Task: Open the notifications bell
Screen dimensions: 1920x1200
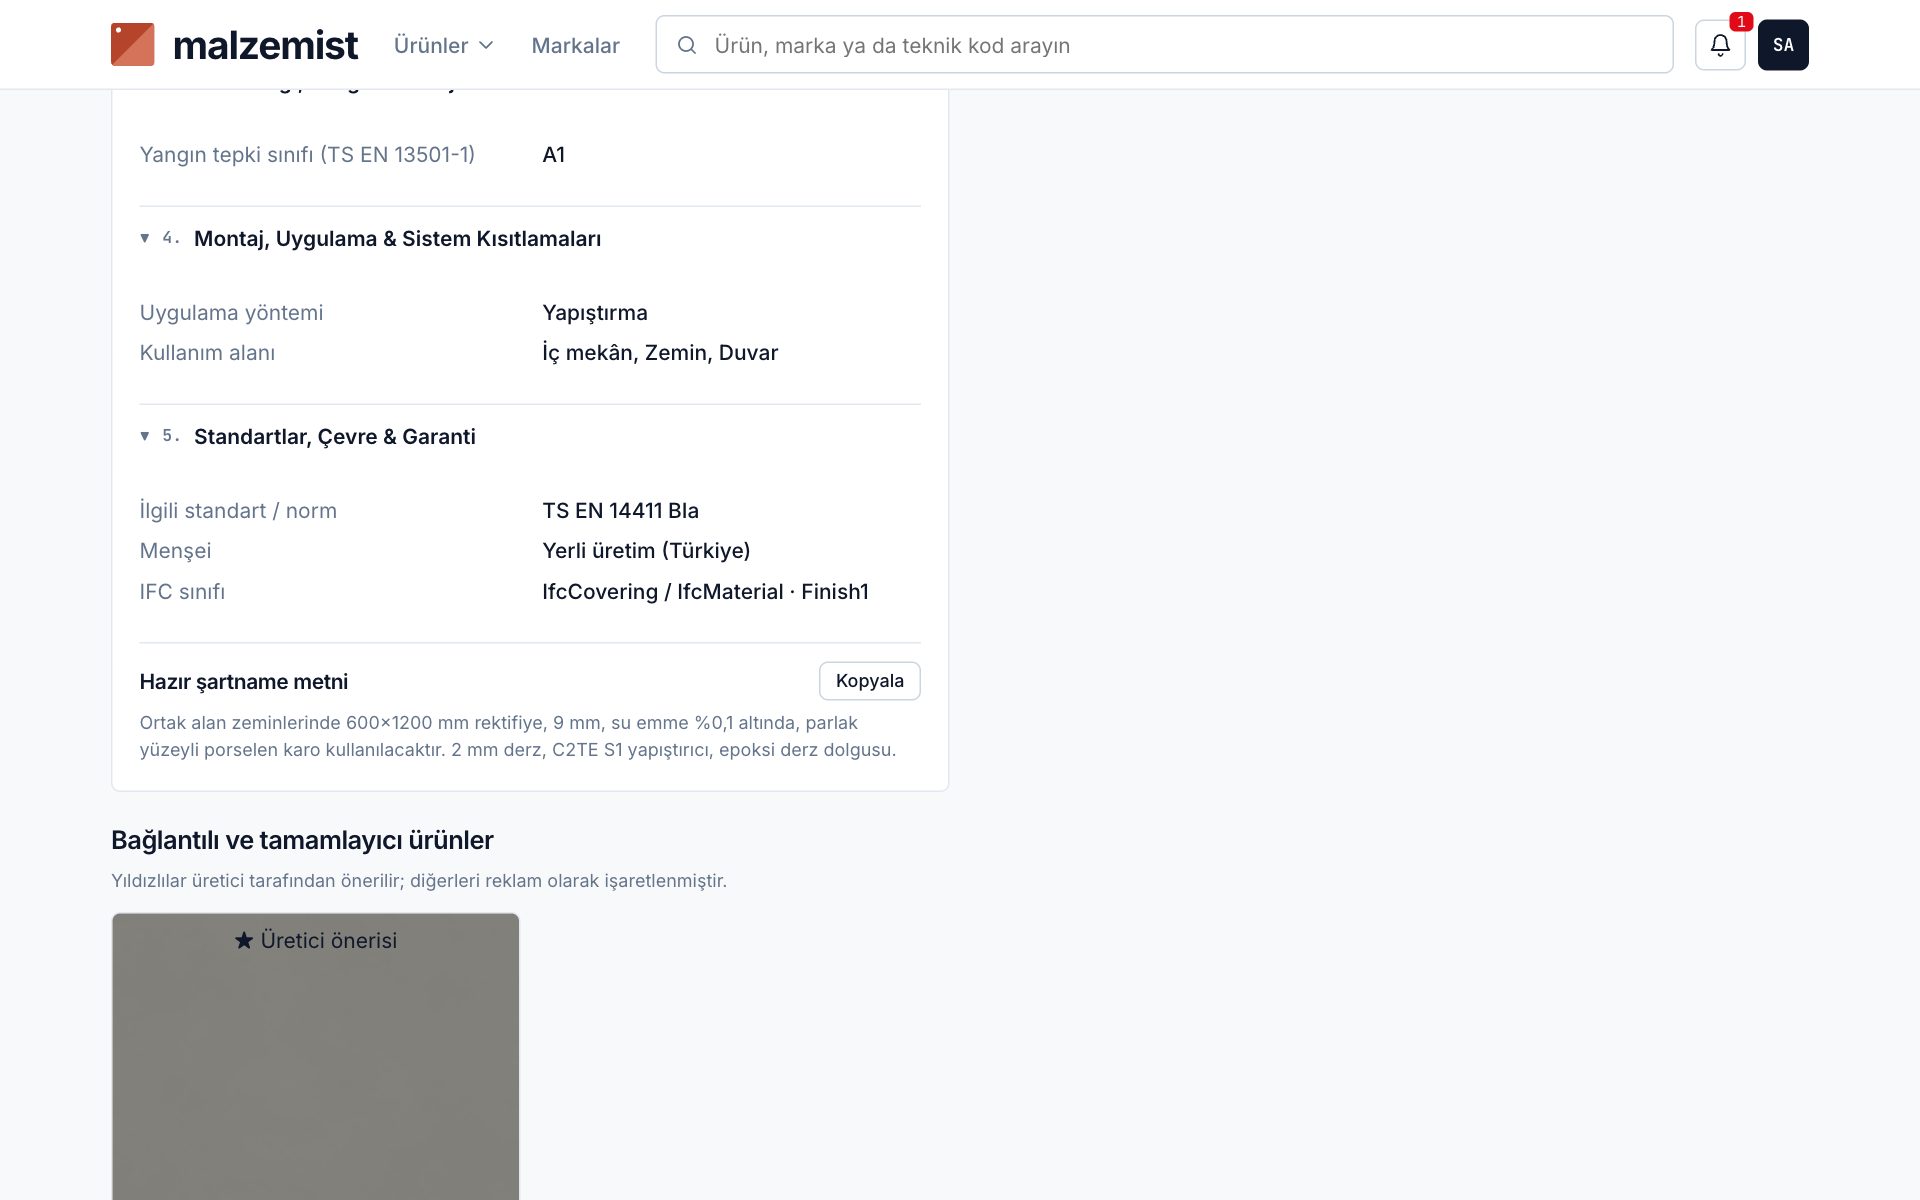Action: pyautogui.click(x=1720, y=45)
